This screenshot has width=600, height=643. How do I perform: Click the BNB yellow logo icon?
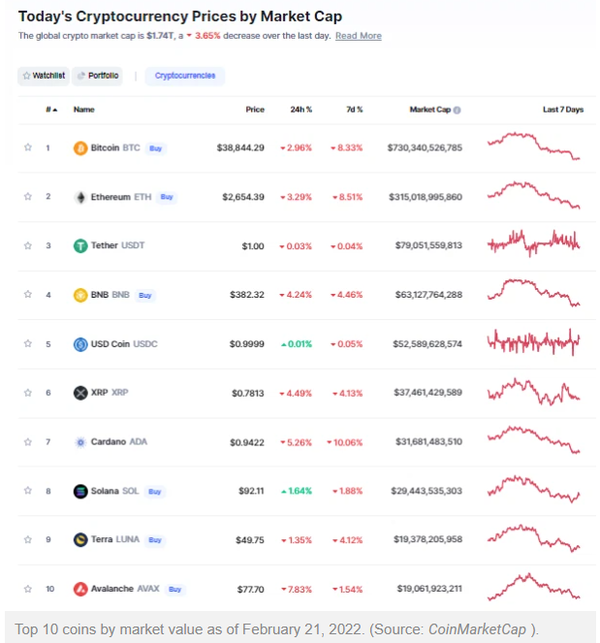(x=80, y=295)
